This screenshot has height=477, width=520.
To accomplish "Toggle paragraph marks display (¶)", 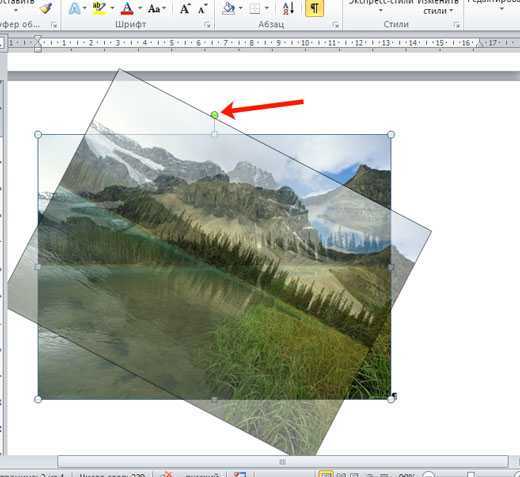I will pos(314,8).
